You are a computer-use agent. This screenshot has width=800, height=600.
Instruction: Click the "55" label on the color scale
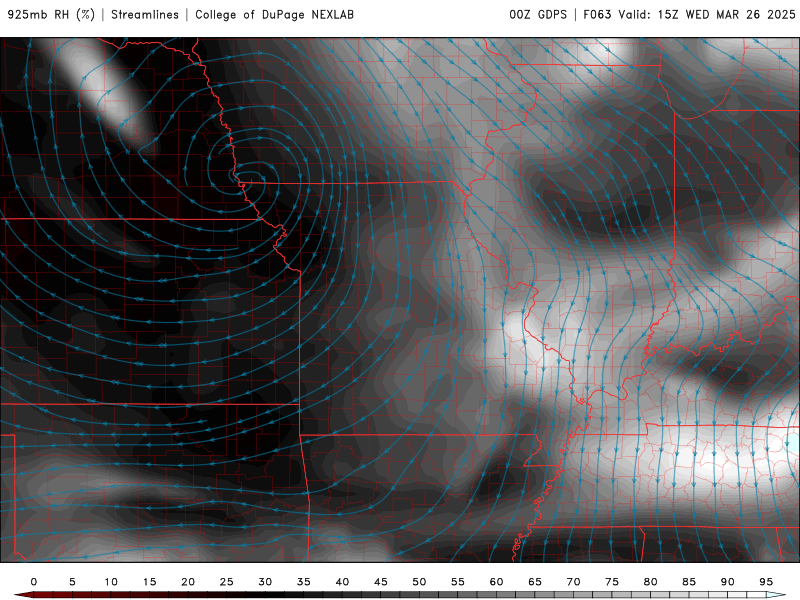coord(458,582)
